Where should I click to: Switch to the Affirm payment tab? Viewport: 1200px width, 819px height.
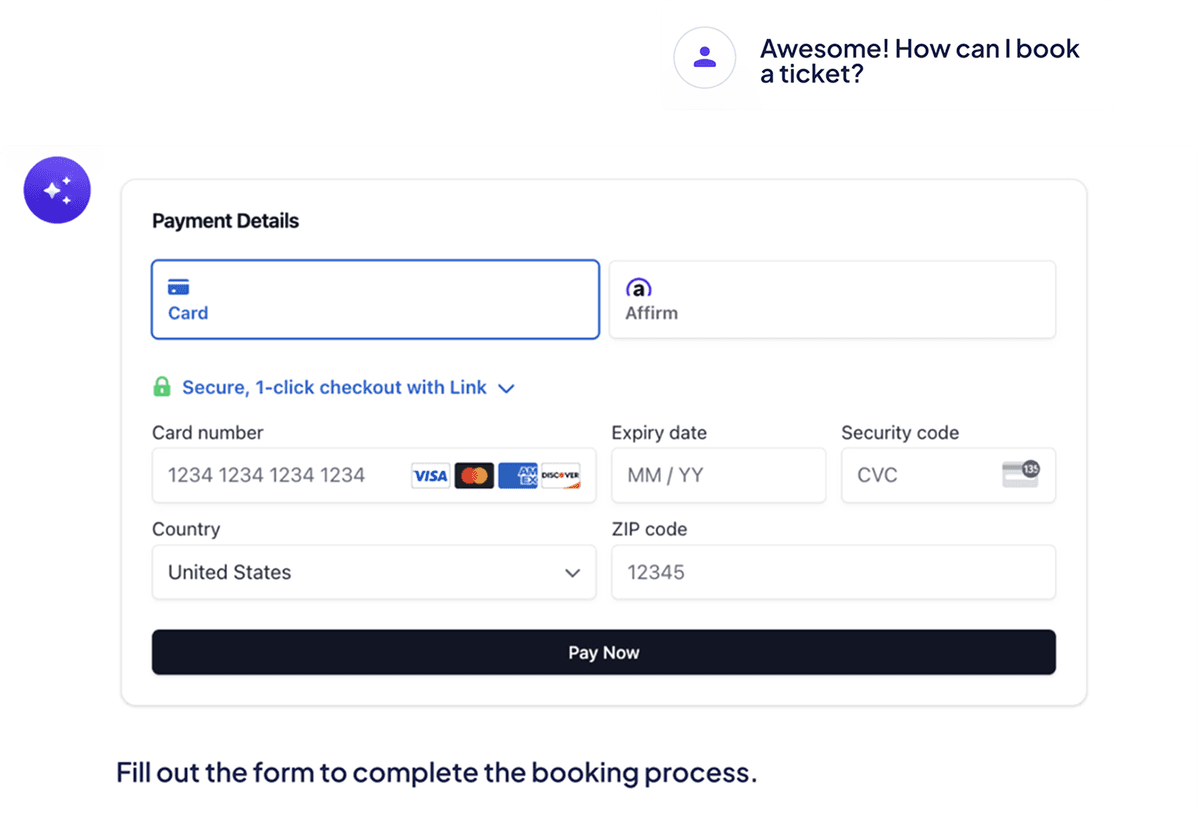click(x=832, y=300)
